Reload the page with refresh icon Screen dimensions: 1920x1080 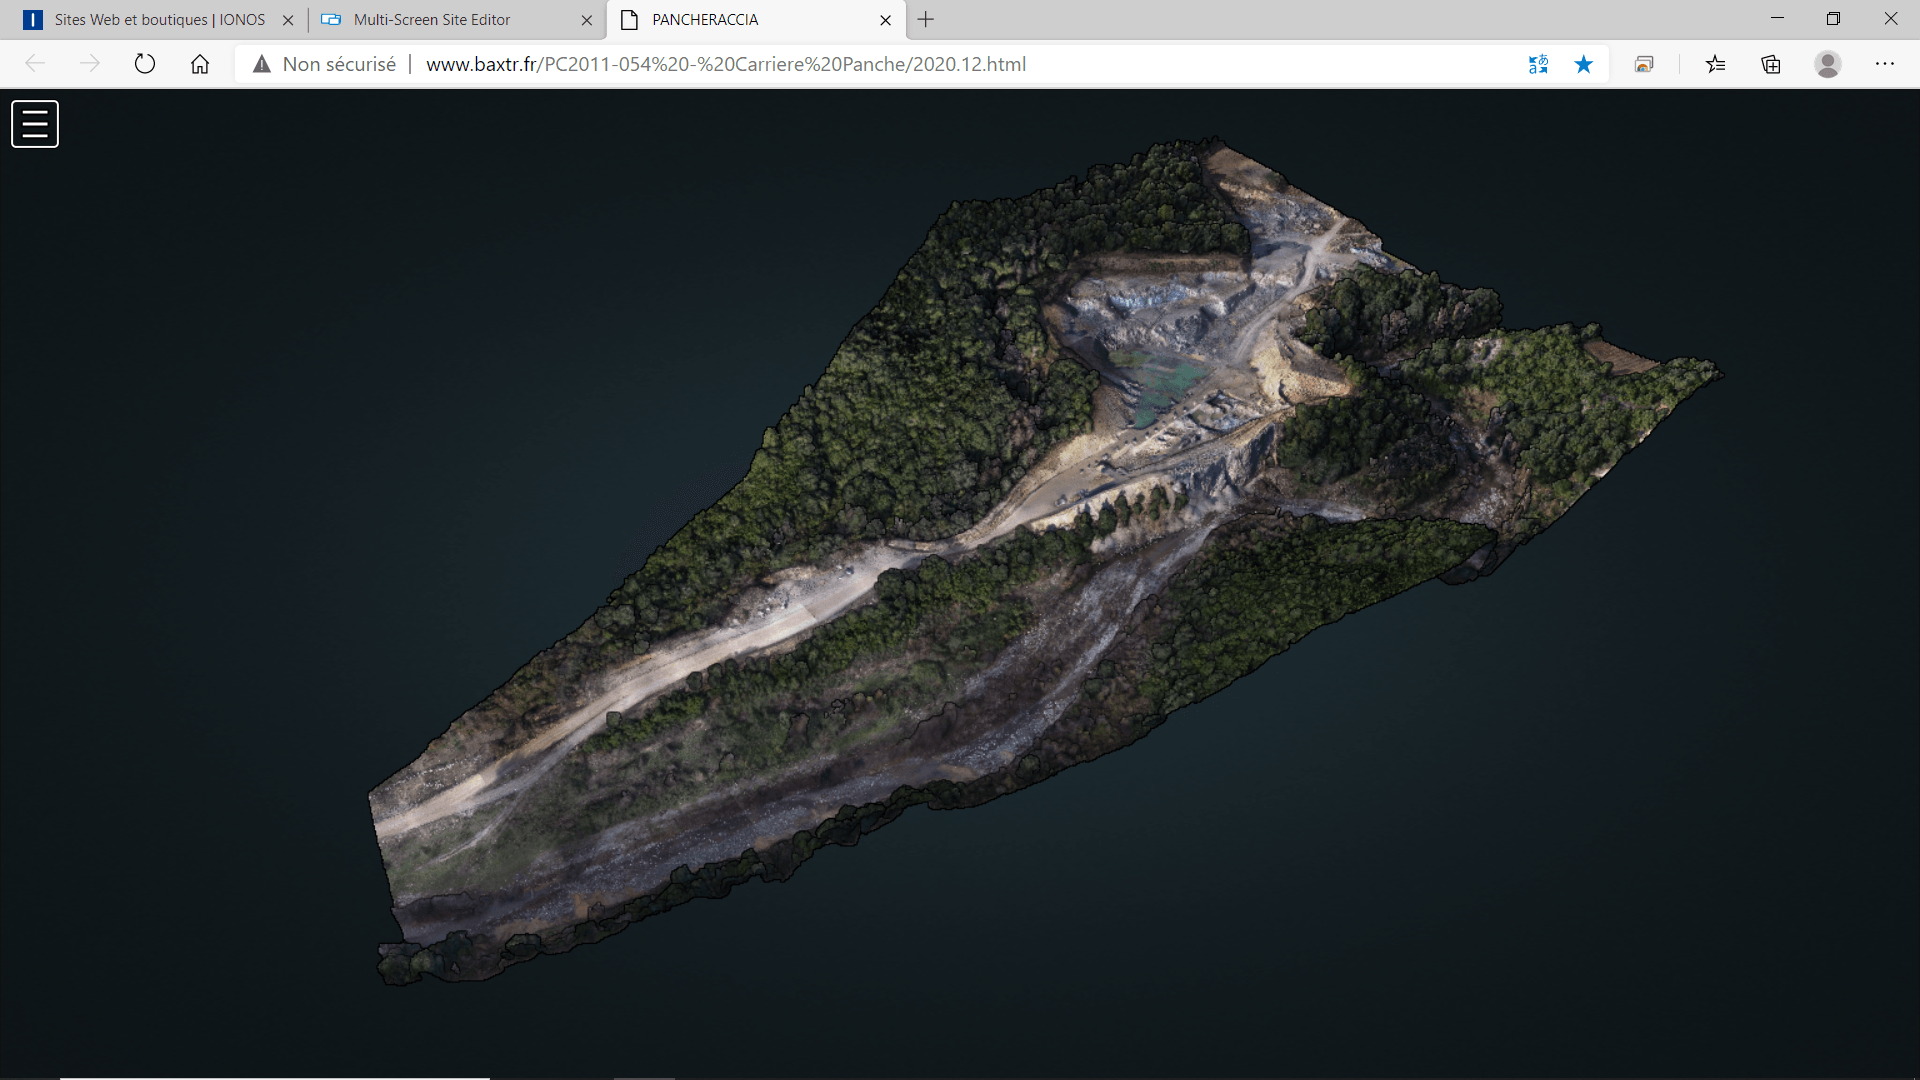click(145, 64)
